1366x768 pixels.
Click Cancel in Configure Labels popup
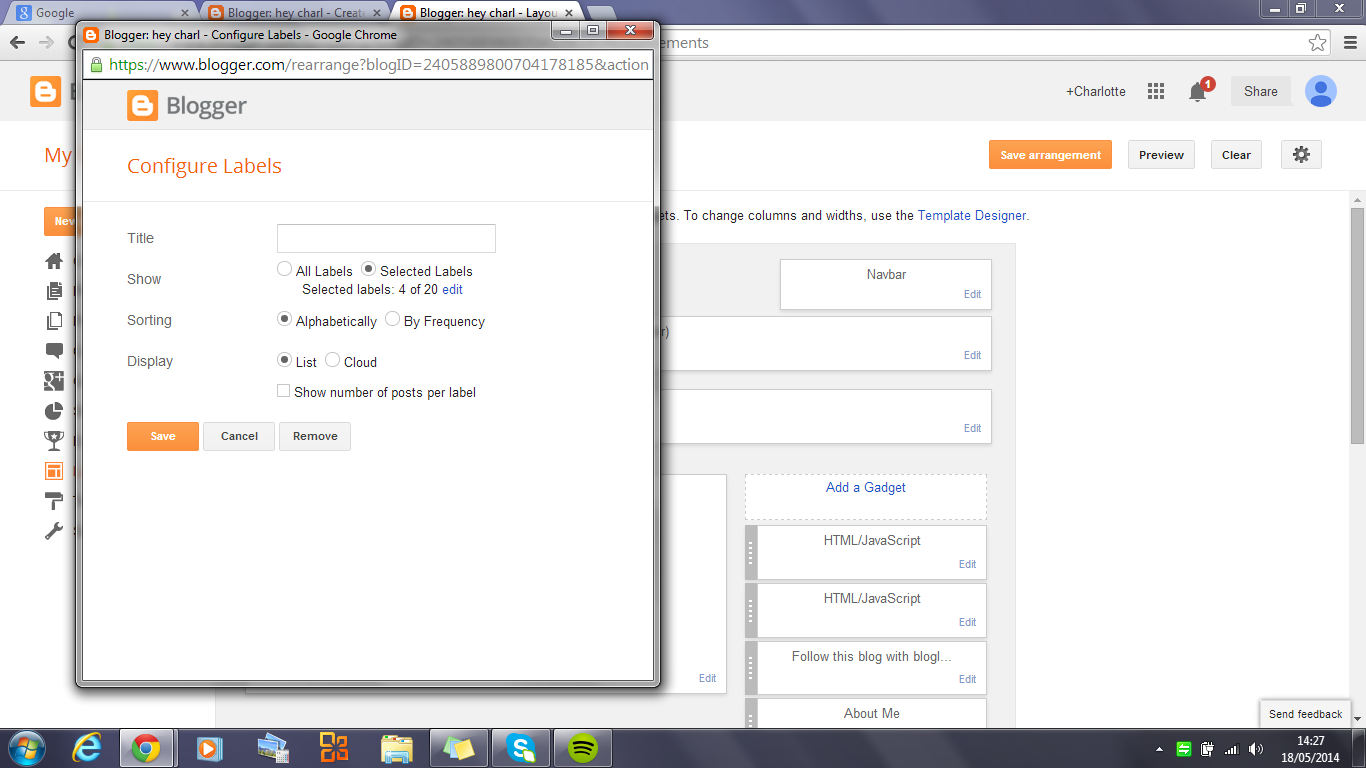(239, 436)
